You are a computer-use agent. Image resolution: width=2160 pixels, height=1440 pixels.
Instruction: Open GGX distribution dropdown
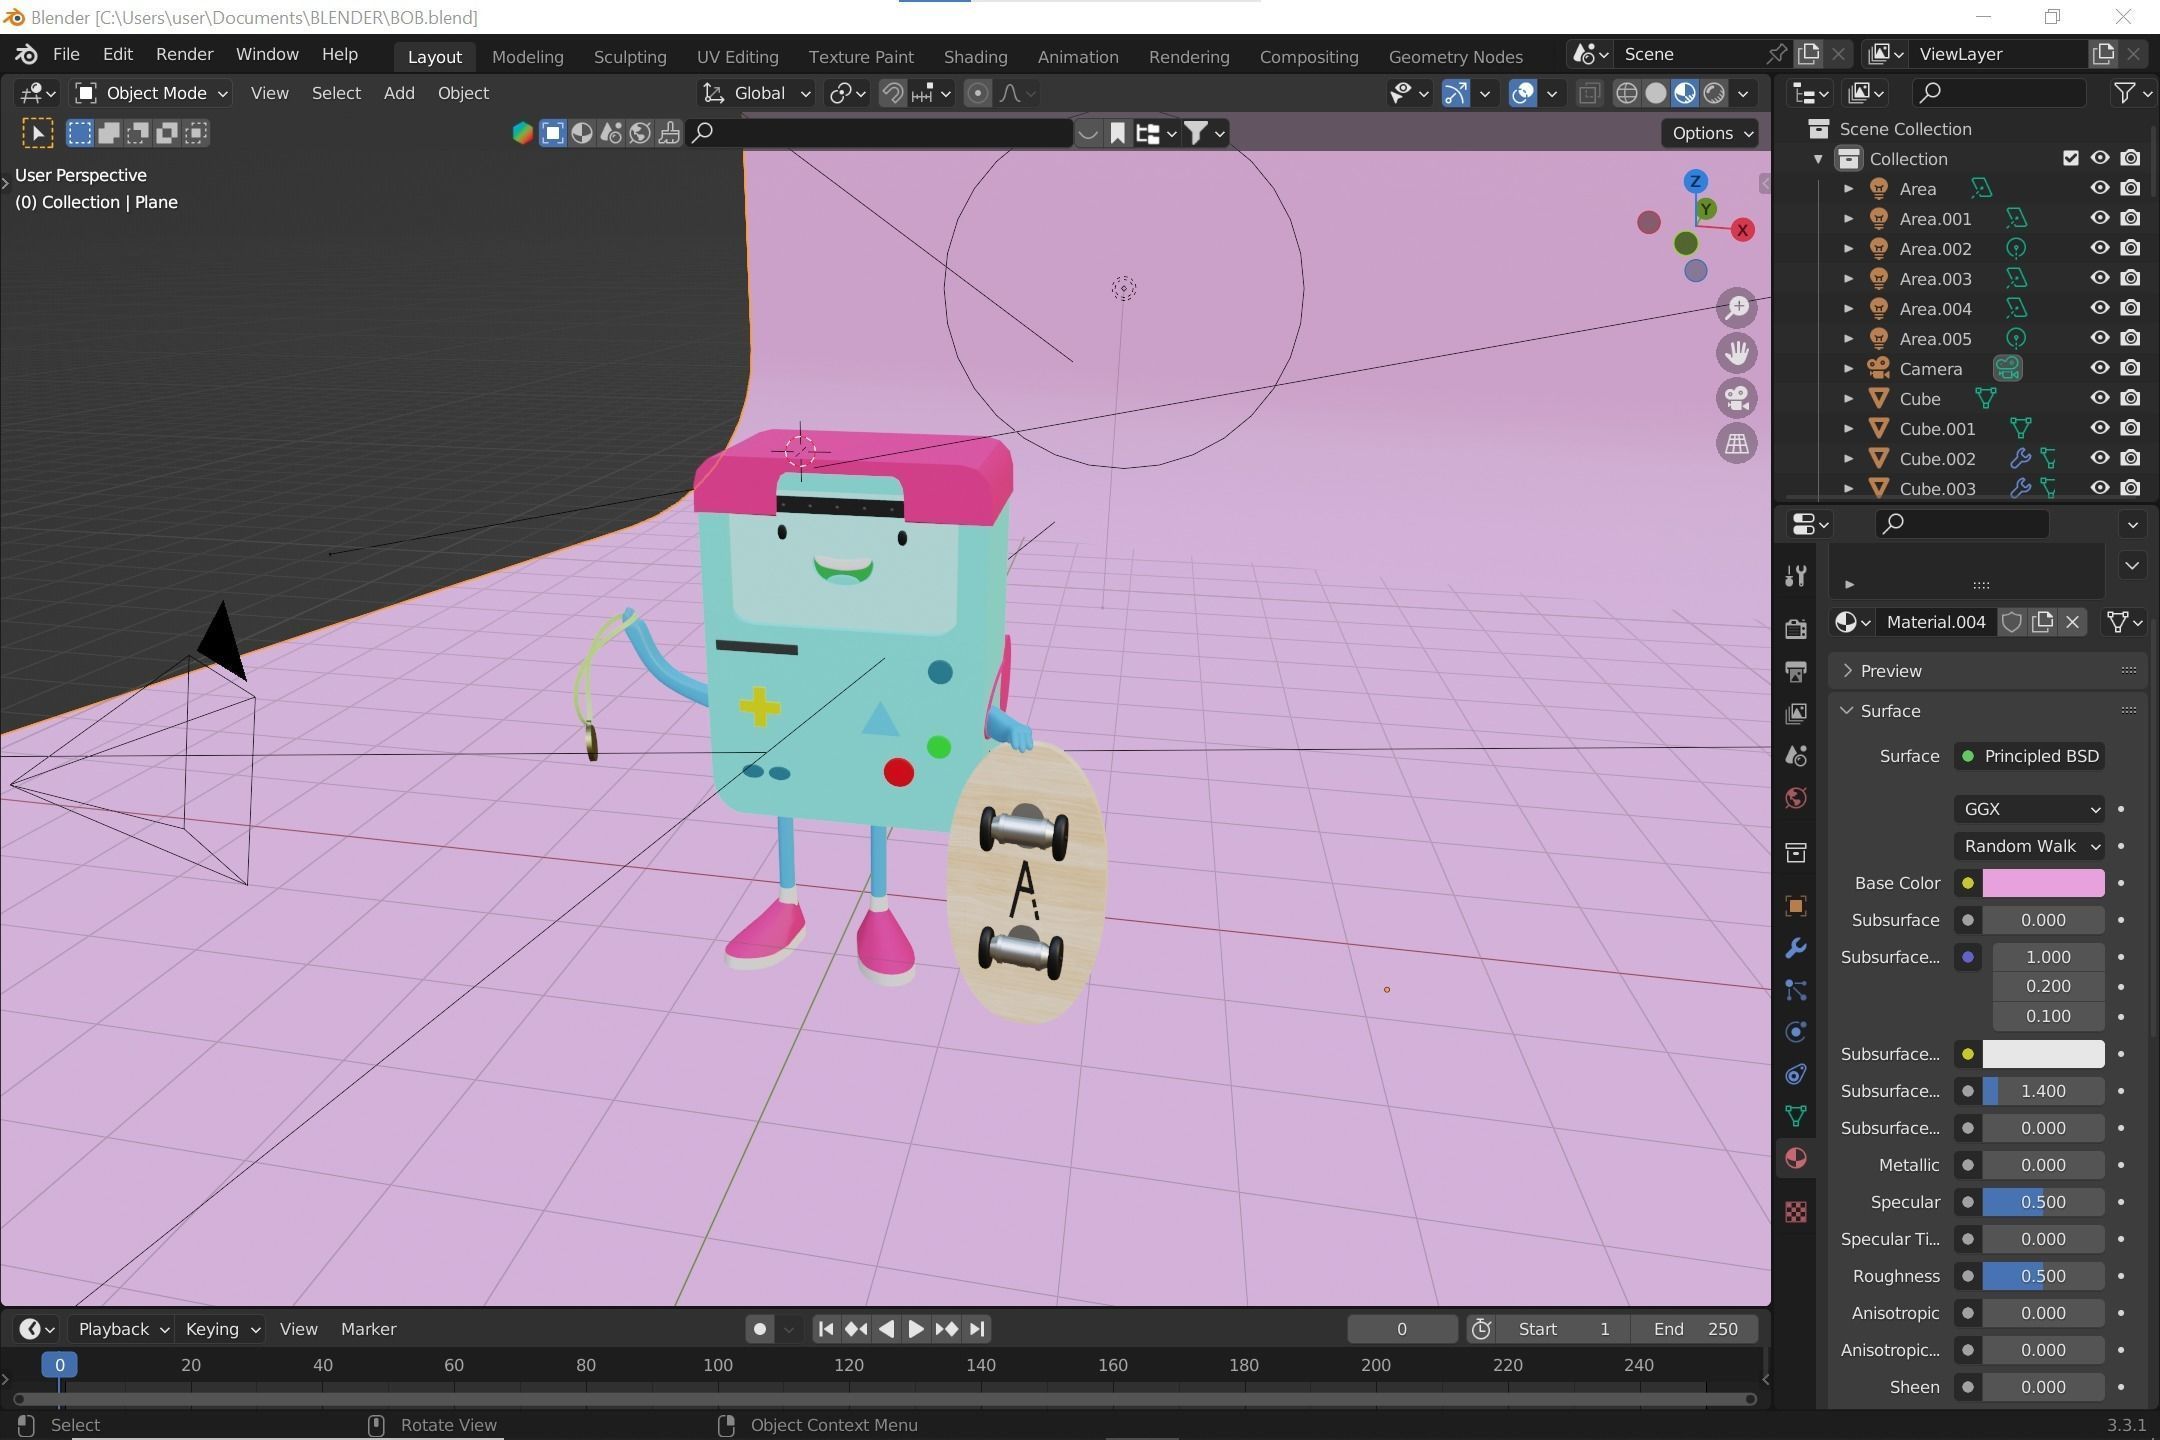click(2029, 809)
